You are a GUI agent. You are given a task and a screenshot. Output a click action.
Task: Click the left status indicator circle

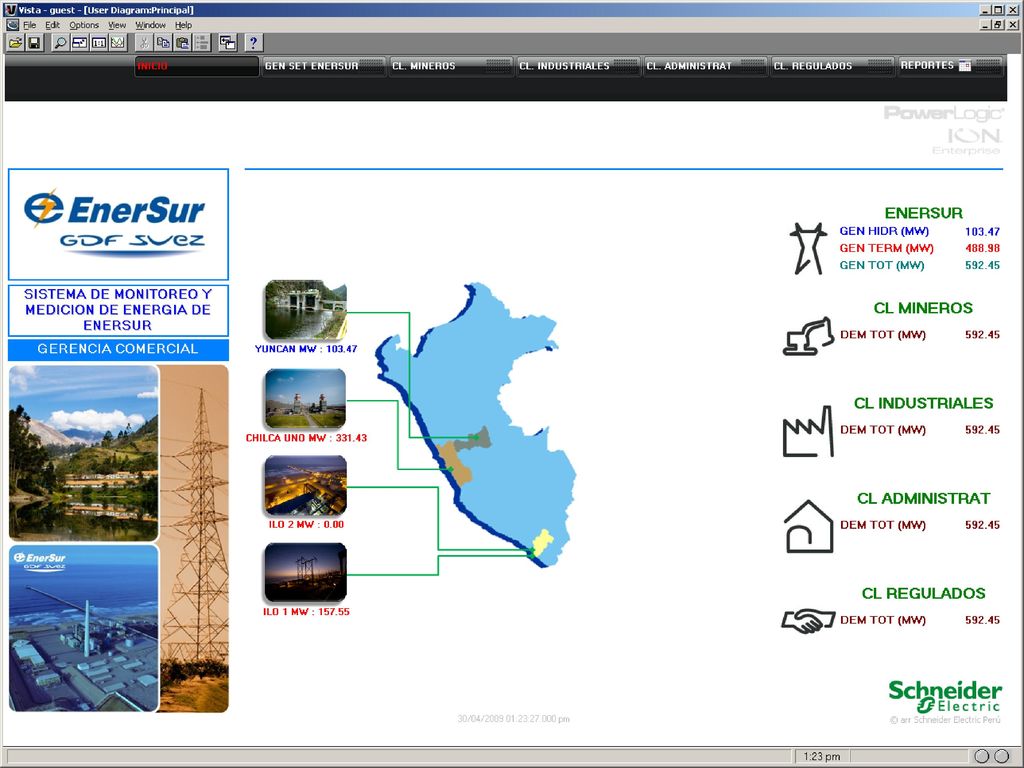point(981,756)
